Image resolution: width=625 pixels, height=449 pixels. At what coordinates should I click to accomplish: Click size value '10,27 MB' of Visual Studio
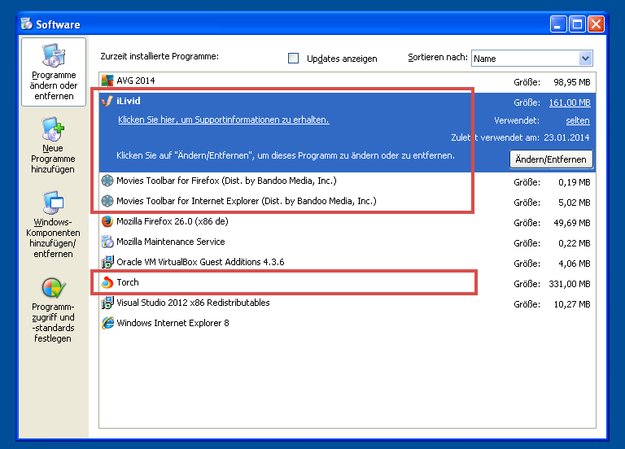coord(572,305)
